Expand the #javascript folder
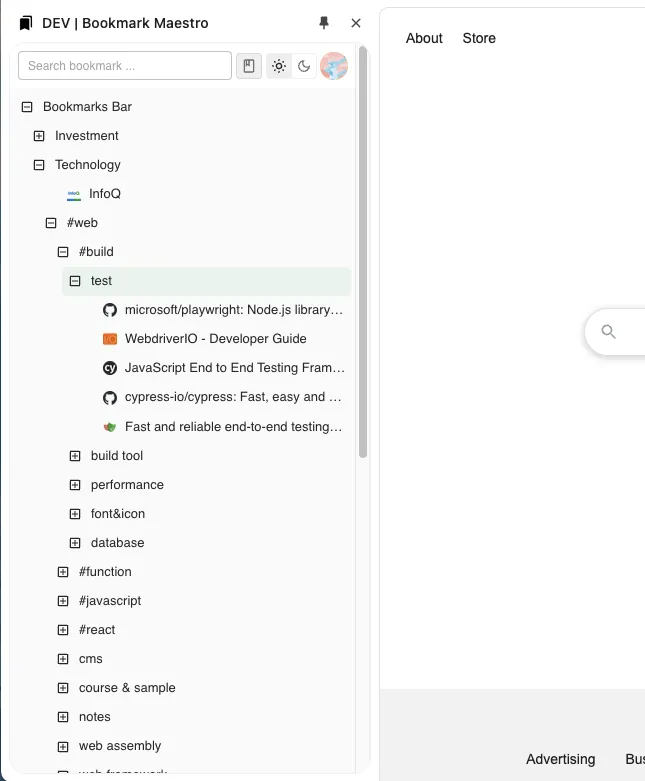This screenshot has height=781, width=645. (x=63, y=601)
